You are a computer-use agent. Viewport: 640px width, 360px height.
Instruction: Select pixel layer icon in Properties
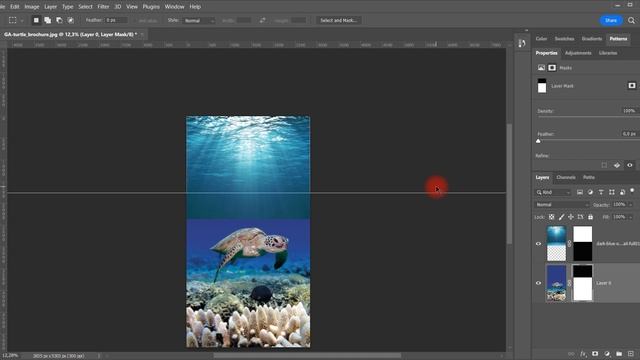click(x=541, y=68)
